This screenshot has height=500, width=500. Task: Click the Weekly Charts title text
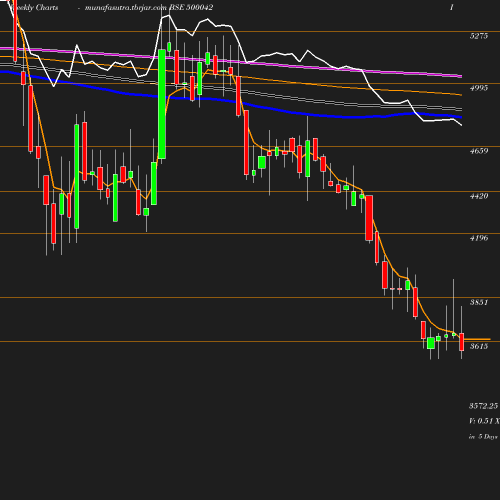(34, 7)
